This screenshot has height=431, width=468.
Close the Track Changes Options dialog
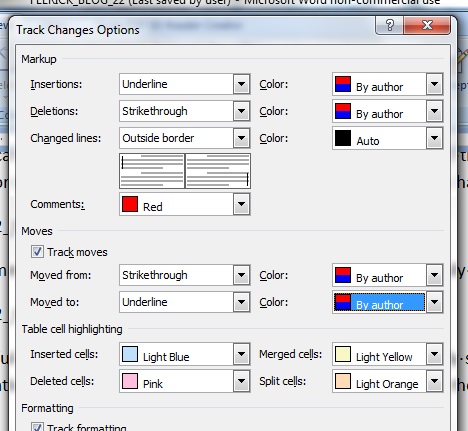tap(427, 25)
